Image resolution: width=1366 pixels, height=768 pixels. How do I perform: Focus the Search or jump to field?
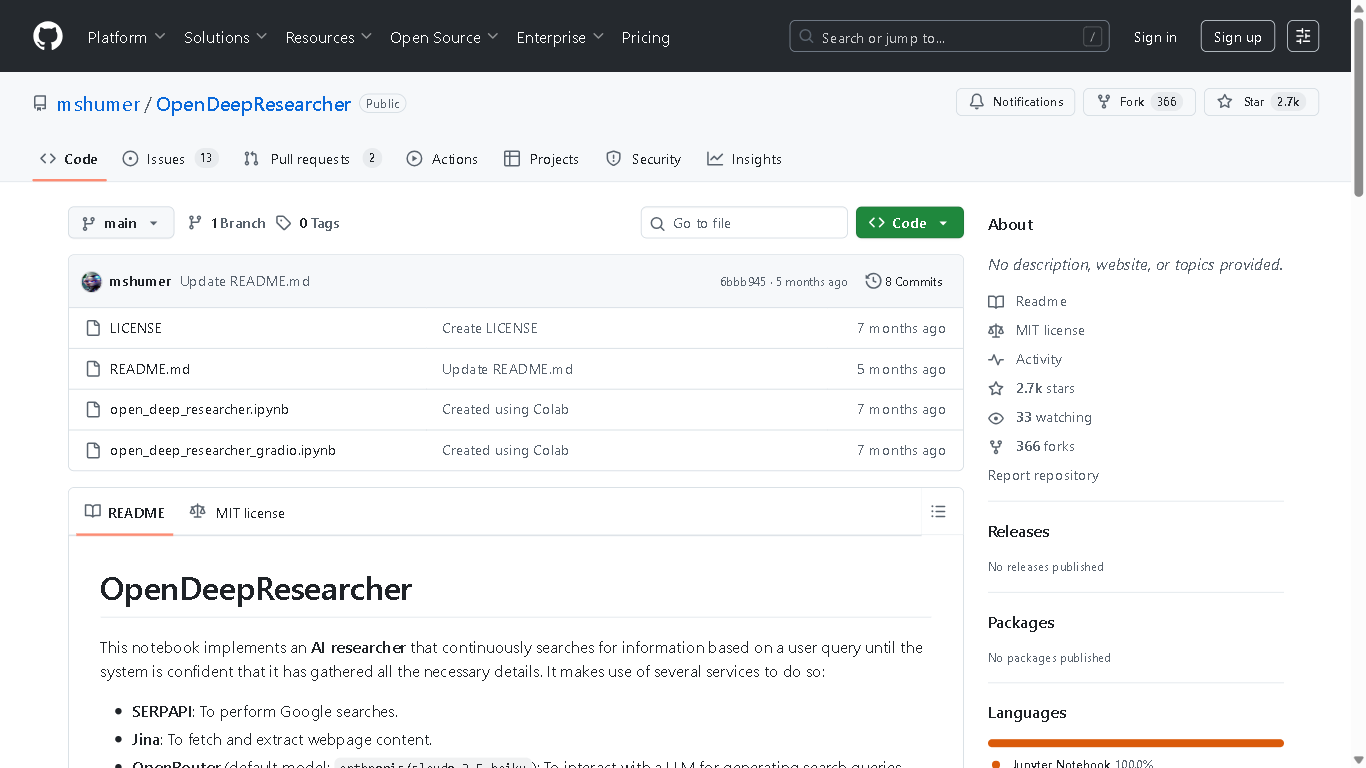pyautogui.click(x=950, y=37)
